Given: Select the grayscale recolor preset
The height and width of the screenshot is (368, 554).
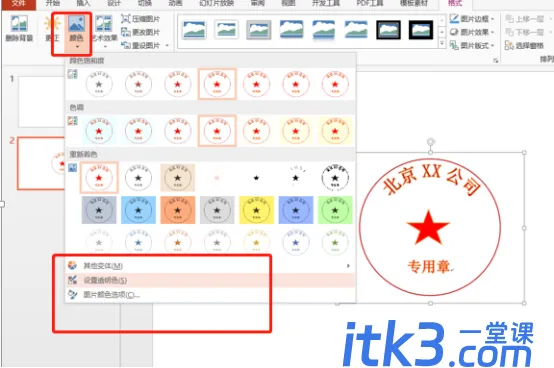Looking at the screenshot, I should pyautogui.click(x=138, y=178).
